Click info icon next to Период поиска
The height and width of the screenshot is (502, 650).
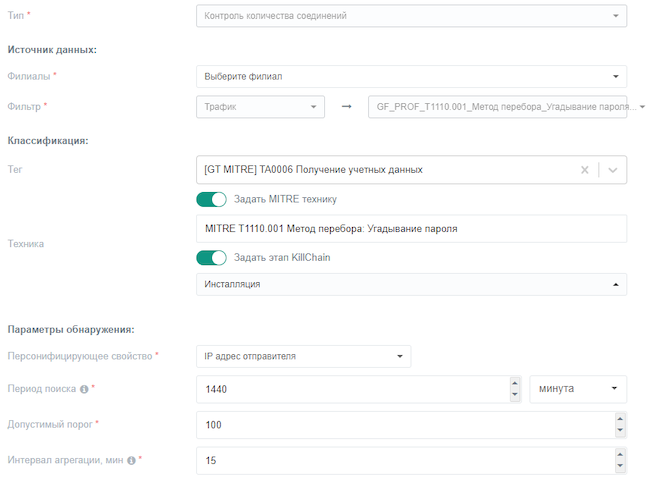tap(84, 389)
